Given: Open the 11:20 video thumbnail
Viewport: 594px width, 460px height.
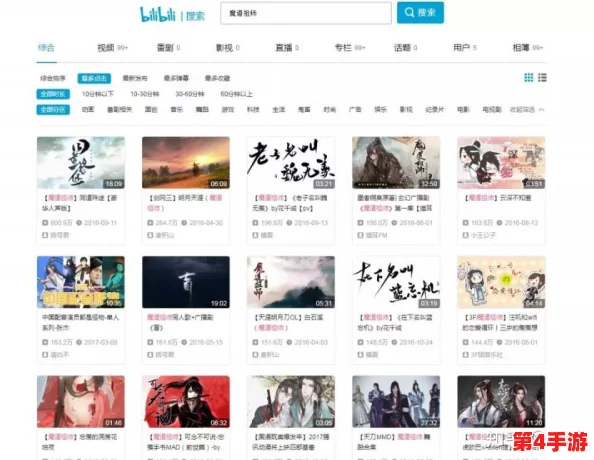Looking at the screenshot, I should (501, 402).
